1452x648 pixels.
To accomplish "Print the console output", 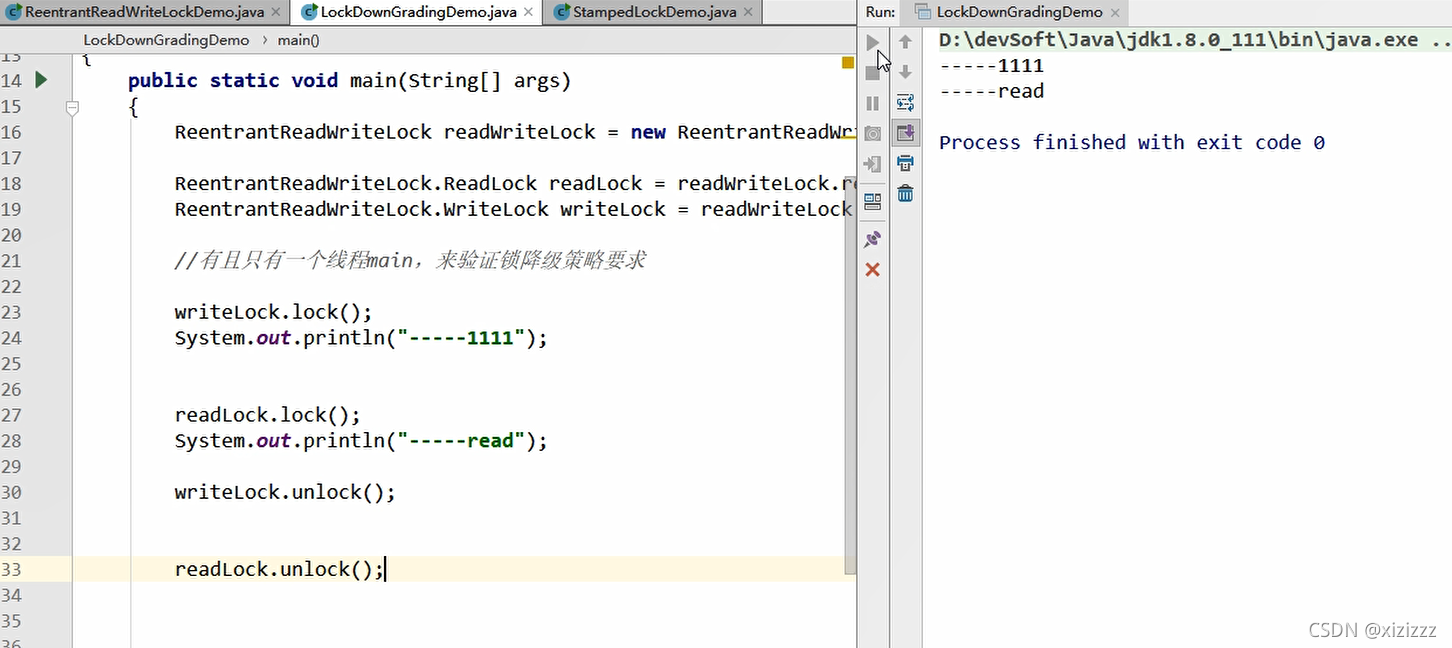I will [905, 163].
